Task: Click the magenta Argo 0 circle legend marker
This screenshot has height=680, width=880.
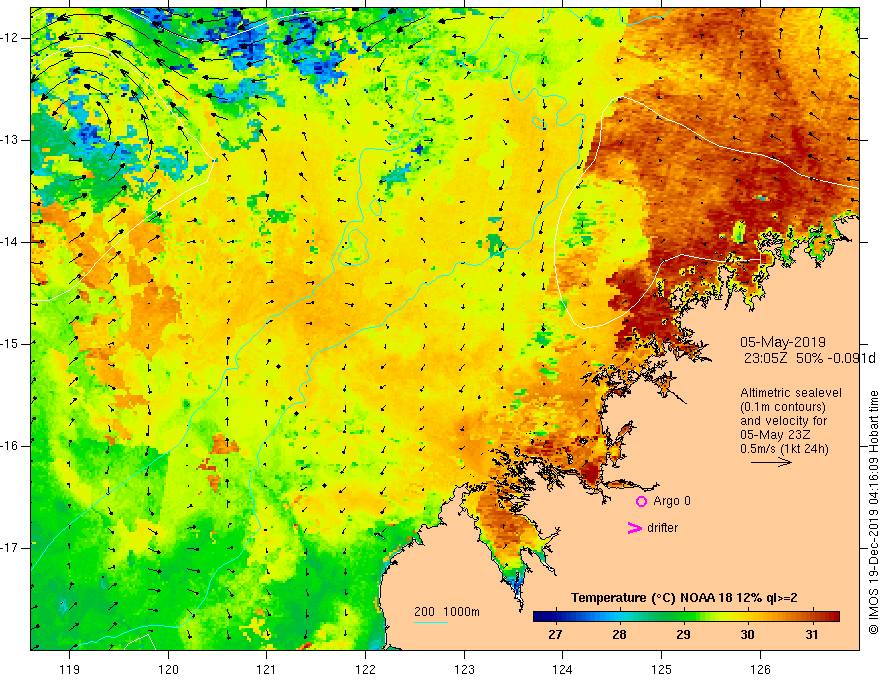Action: coord(641,501)
